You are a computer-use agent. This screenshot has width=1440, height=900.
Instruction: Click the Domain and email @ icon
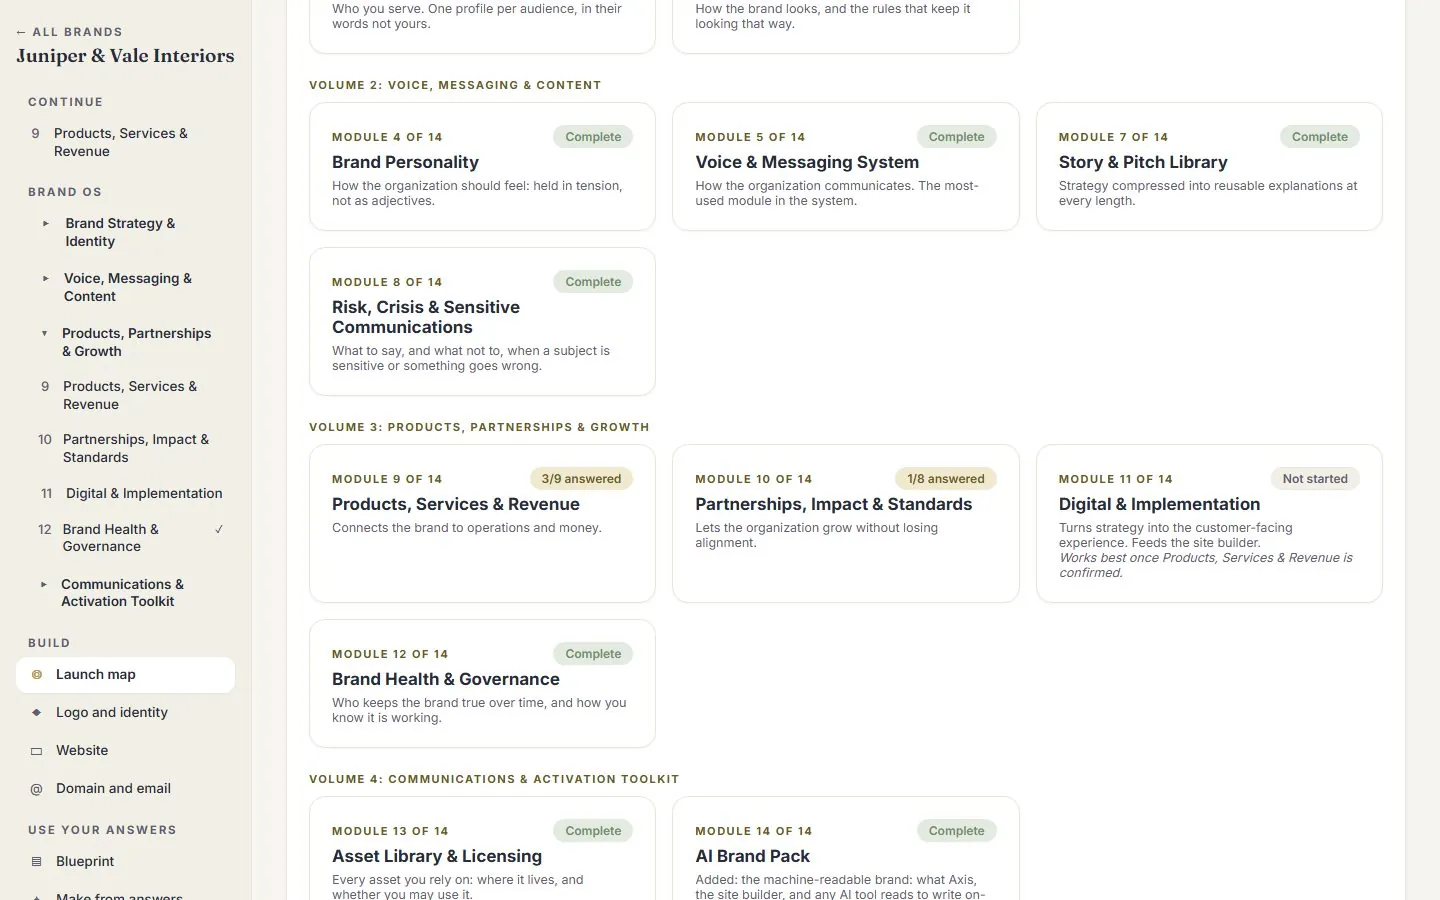37,789
